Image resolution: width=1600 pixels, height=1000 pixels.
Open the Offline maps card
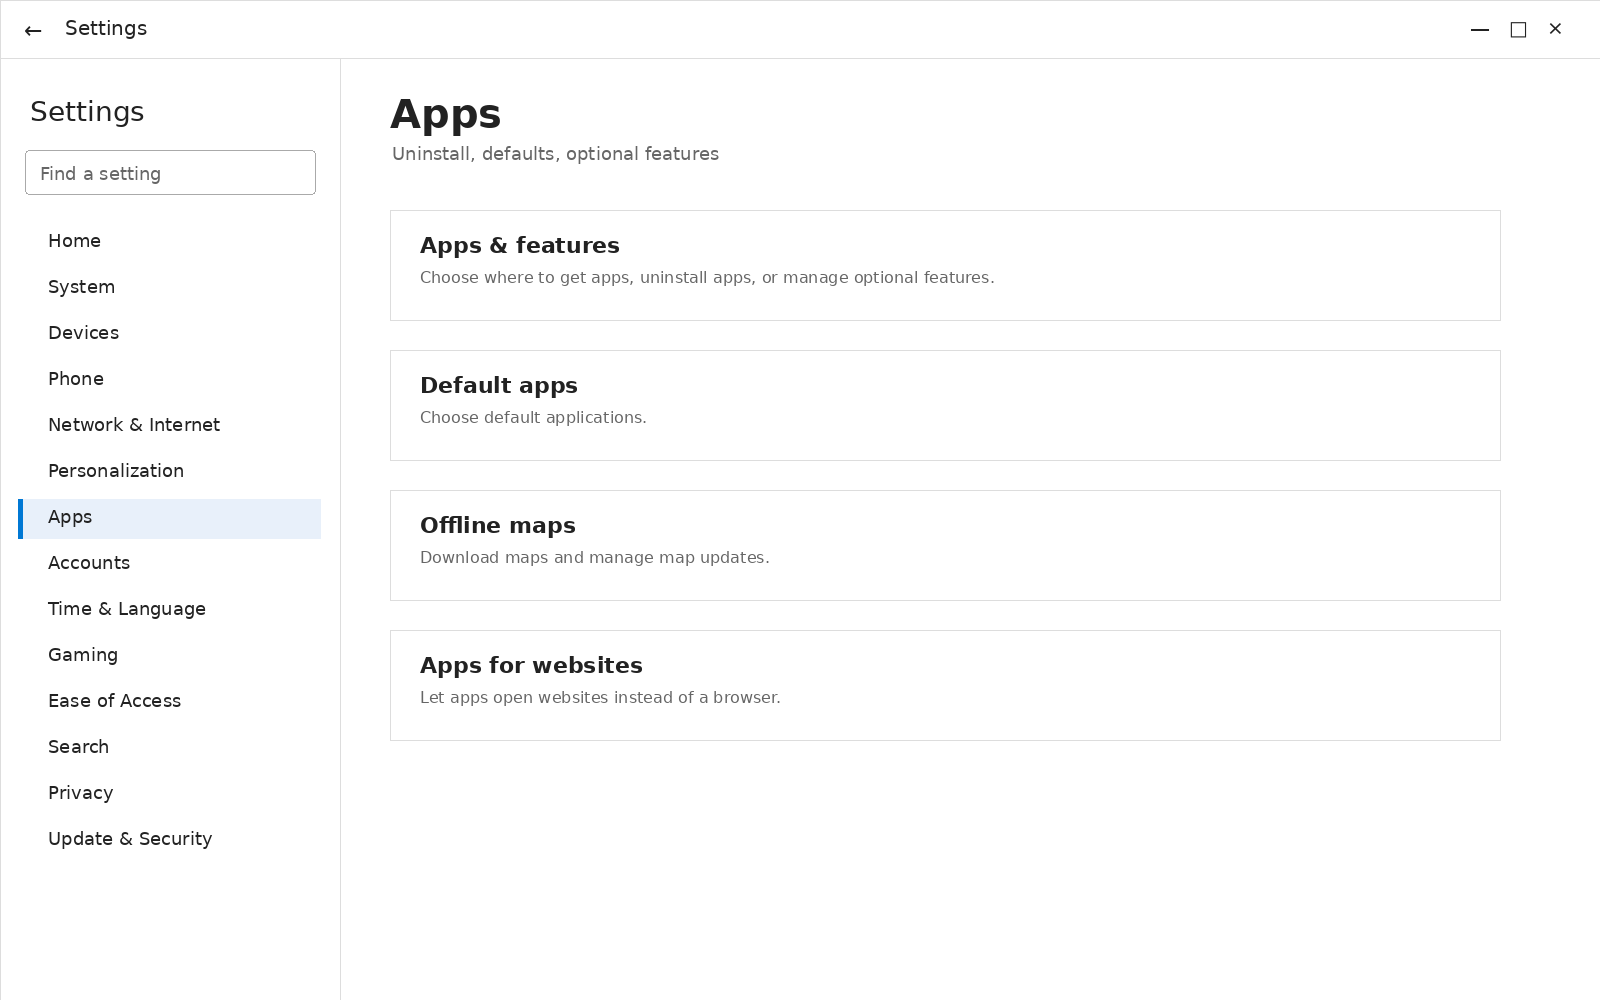point(945,545)
